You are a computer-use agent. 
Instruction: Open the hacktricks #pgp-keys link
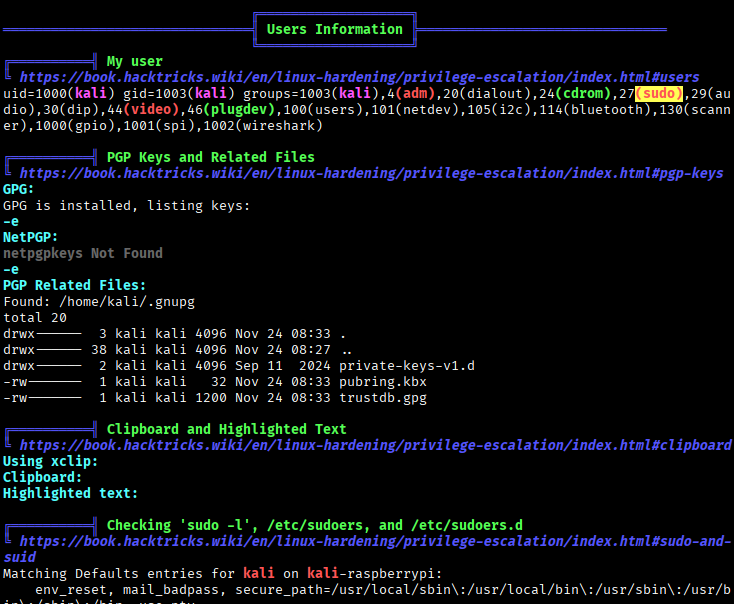tap(370, 173)
